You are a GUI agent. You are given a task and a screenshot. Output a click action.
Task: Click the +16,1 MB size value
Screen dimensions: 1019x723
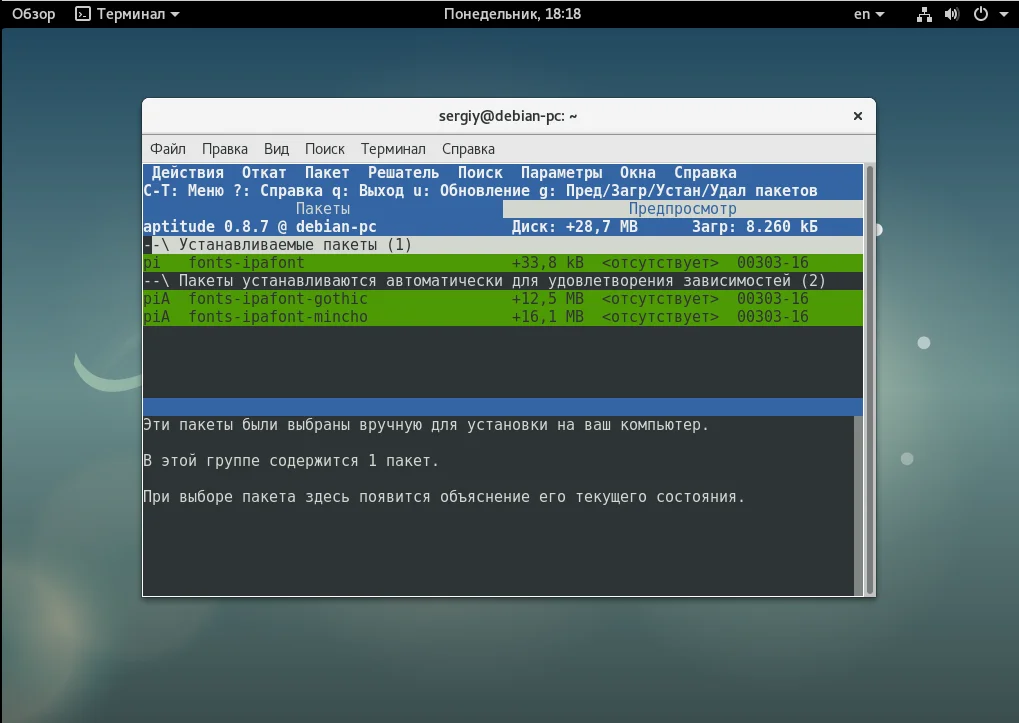tap(547, 317)
